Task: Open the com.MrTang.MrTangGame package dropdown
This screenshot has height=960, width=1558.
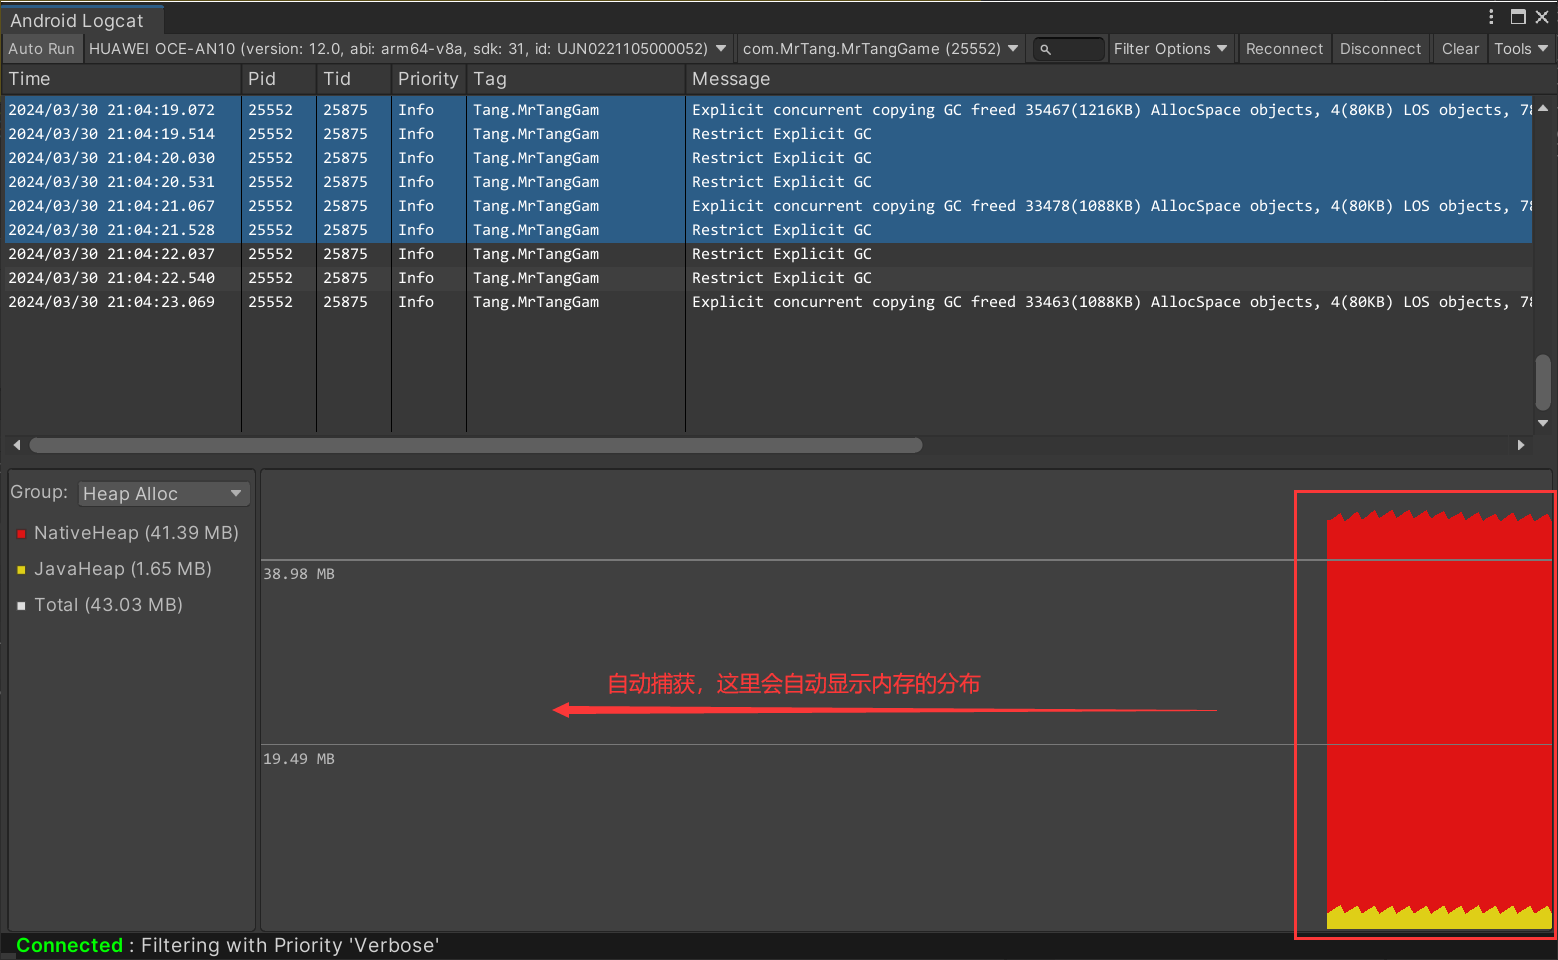Action: (x=881, y=49)
